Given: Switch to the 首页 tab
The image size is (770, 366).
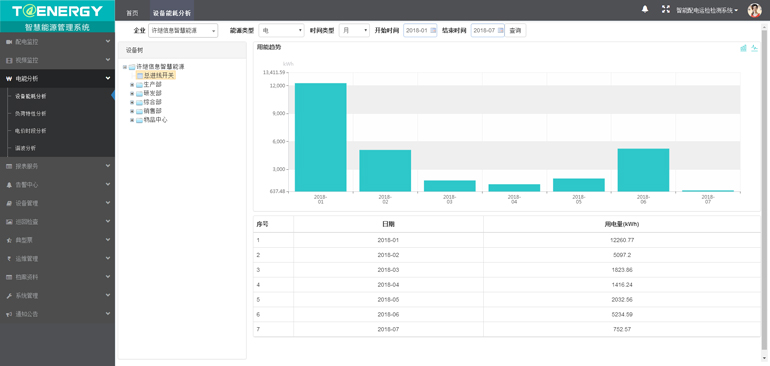Looking at the screenshot, I should point(132,13).
